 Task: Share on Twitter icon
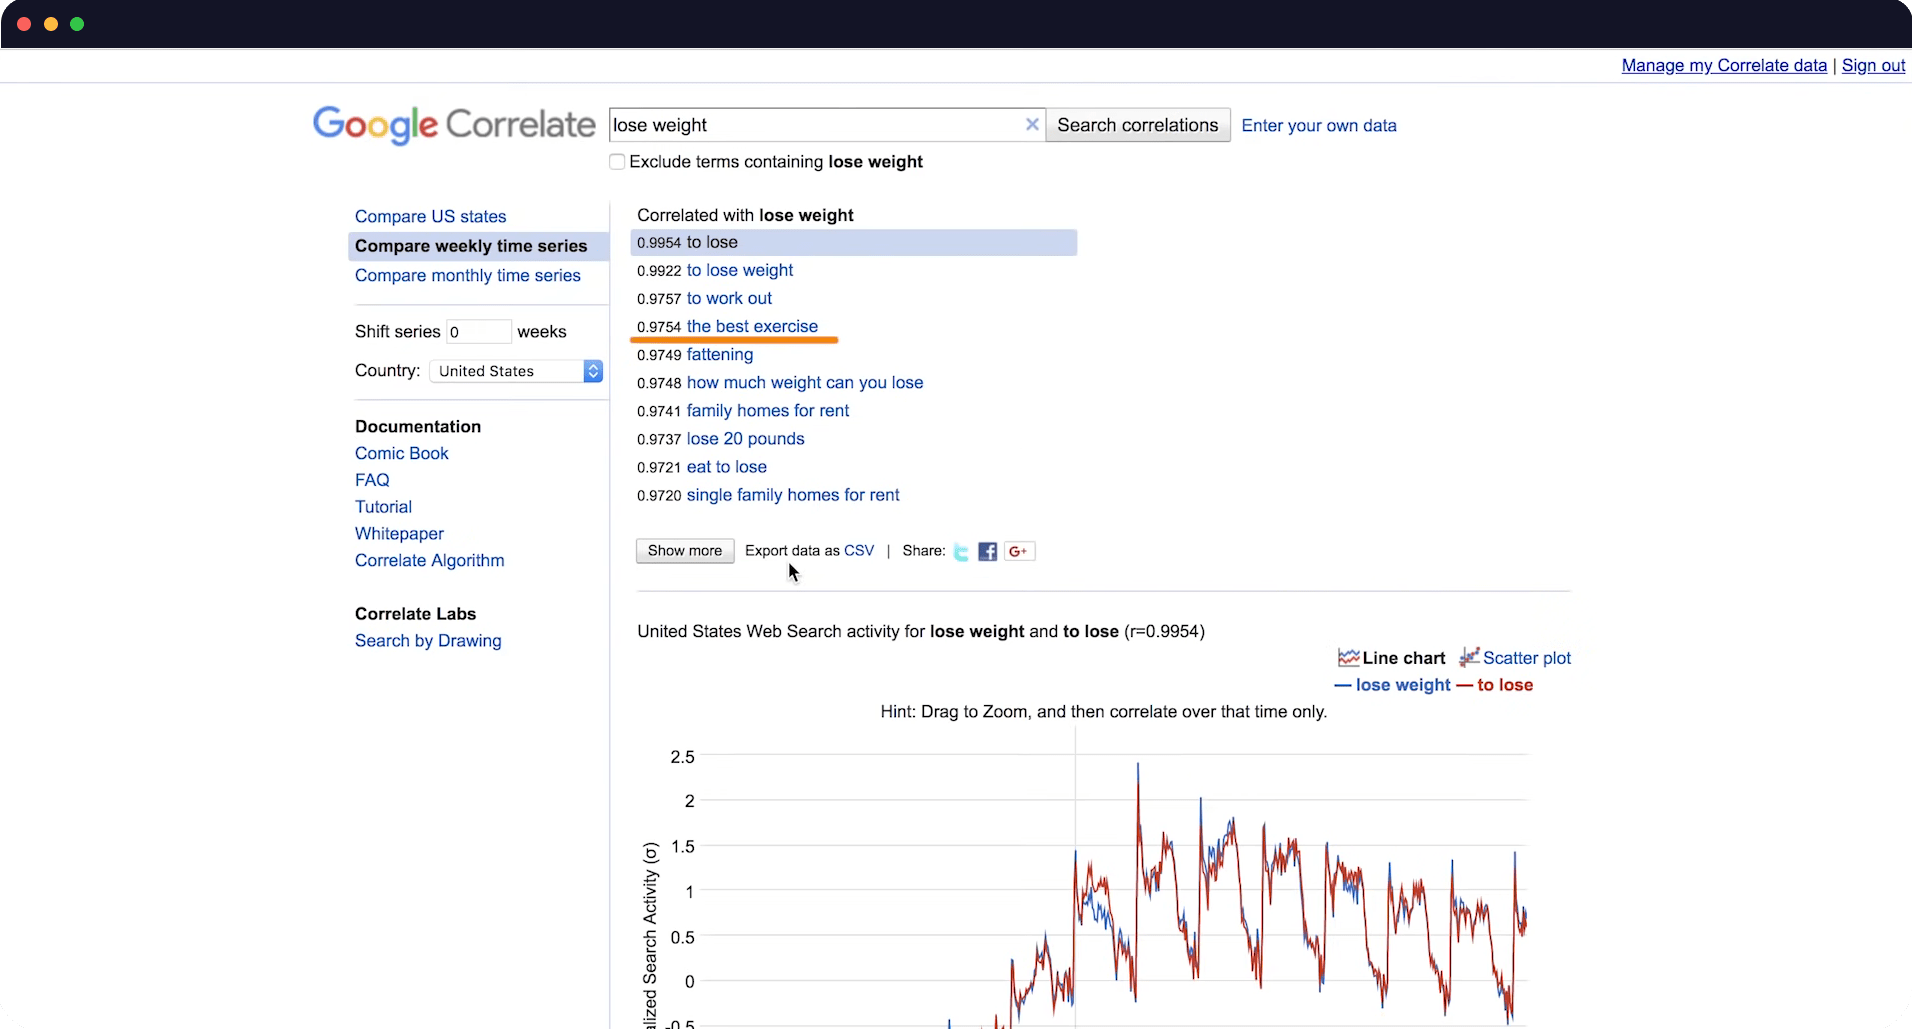[x=961, y=552]
